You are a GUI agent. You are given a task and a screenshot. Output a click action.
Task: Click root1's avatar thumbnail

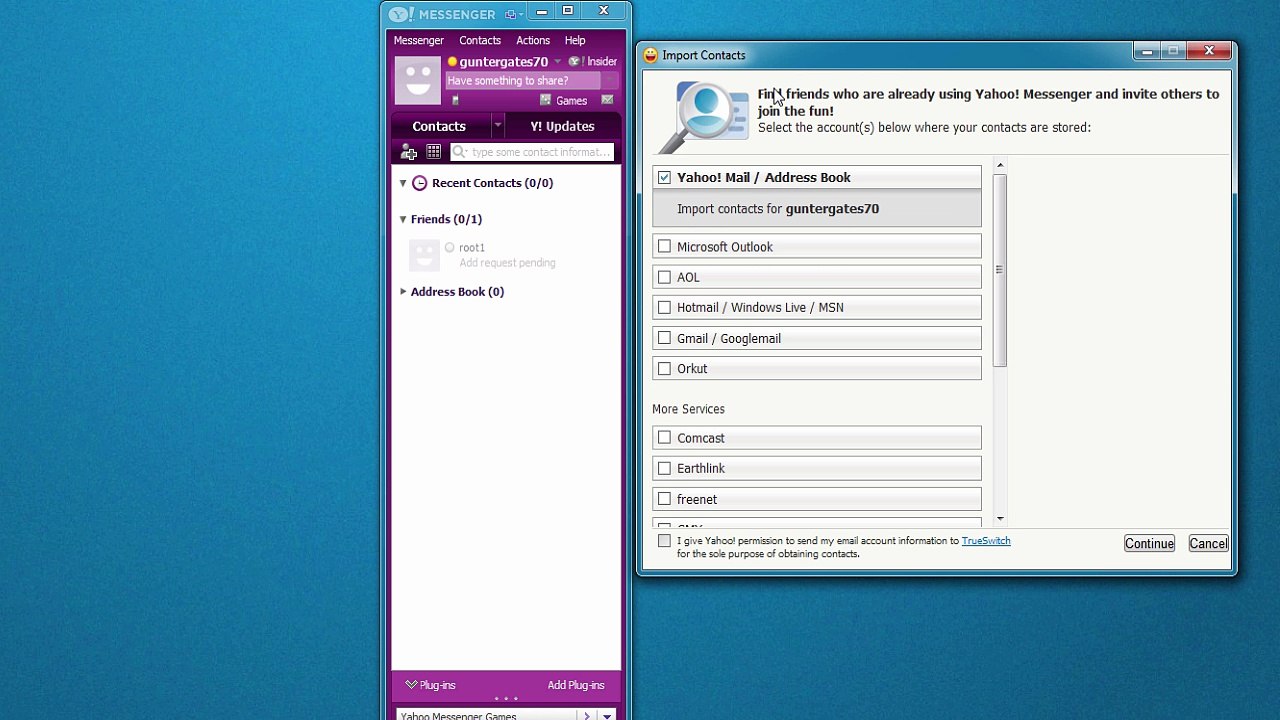[x=424, y=255]
